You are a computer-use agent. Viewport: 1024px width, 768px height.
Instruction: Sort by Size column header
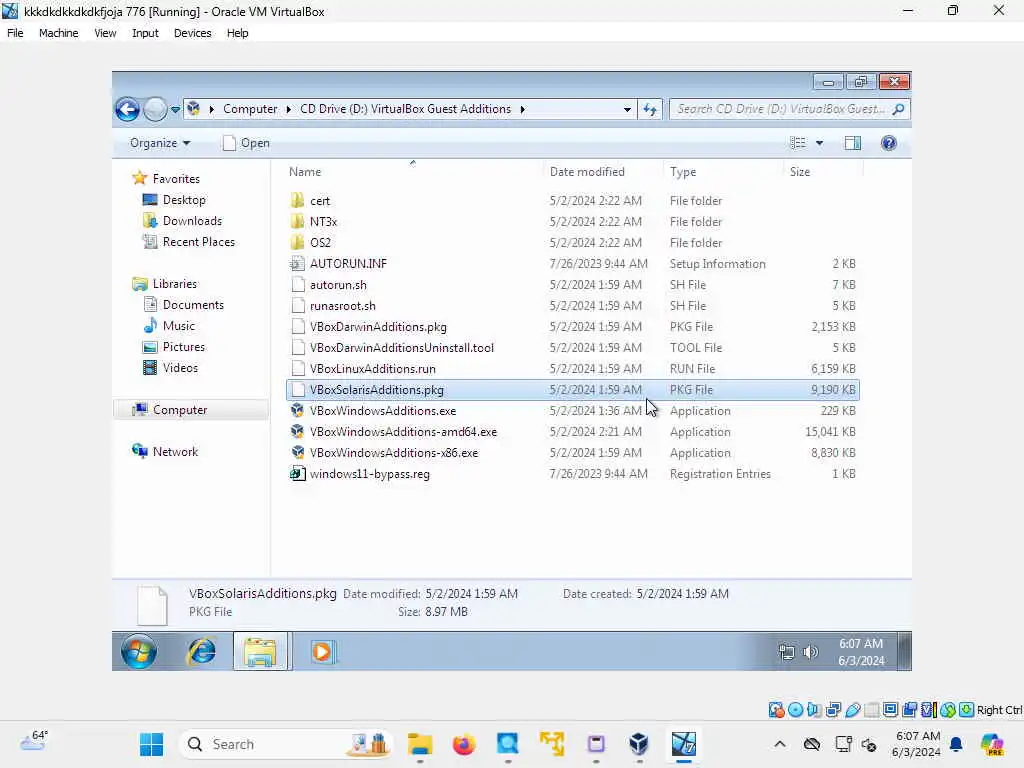tap(799, 172)
